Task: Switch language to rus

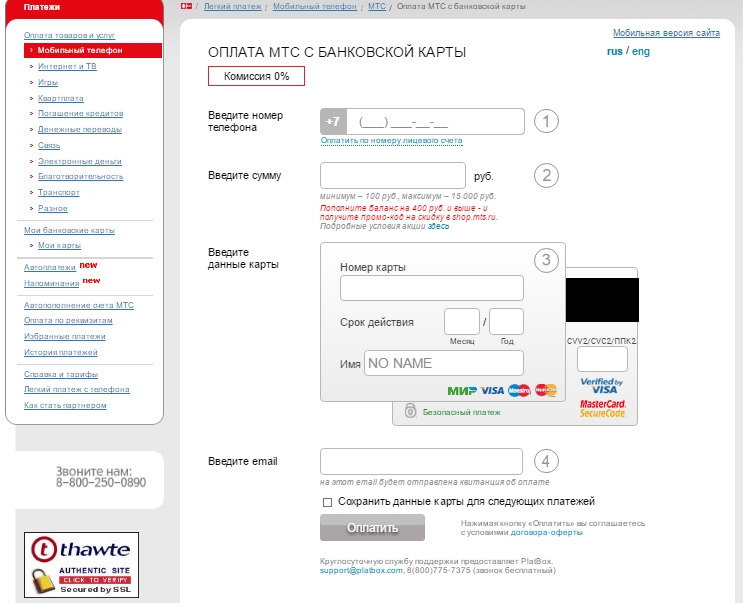Action: pyautogui.click(x=615, y=51)
